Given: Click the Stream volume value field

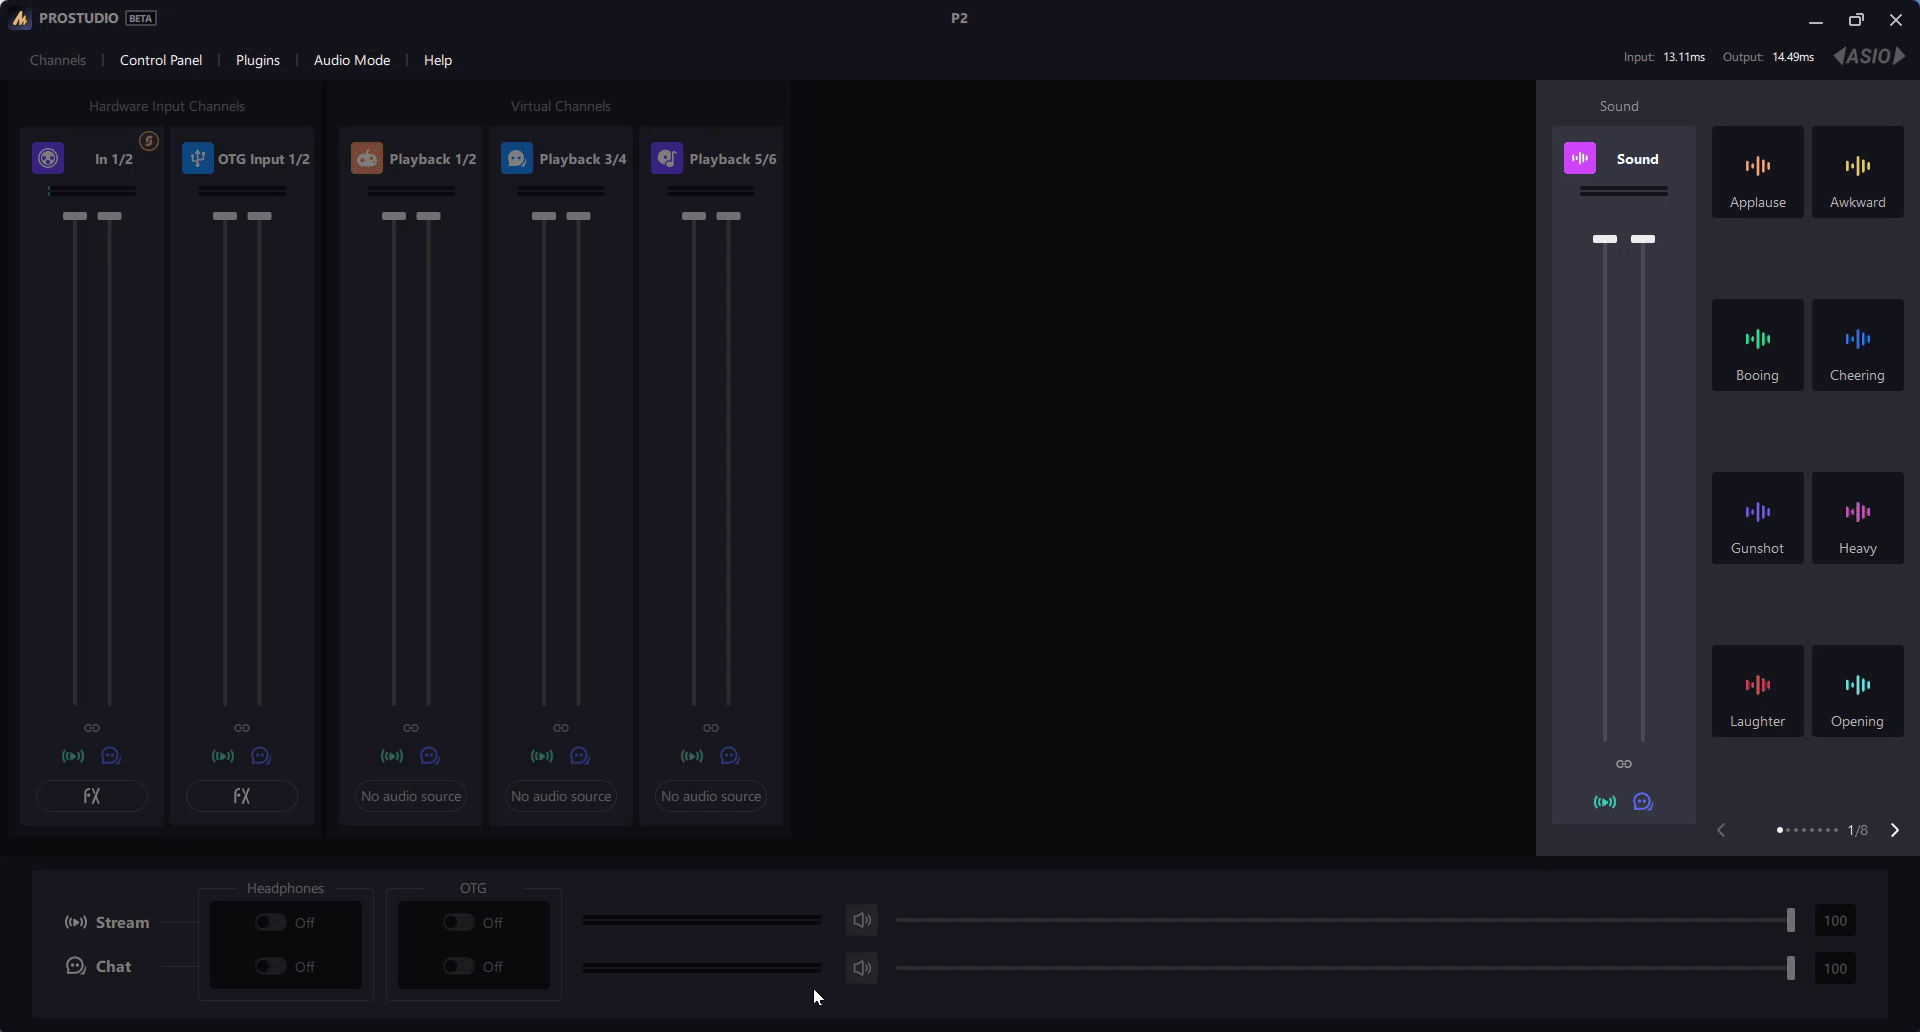Looking at the screenshot, I should 1835,920.
